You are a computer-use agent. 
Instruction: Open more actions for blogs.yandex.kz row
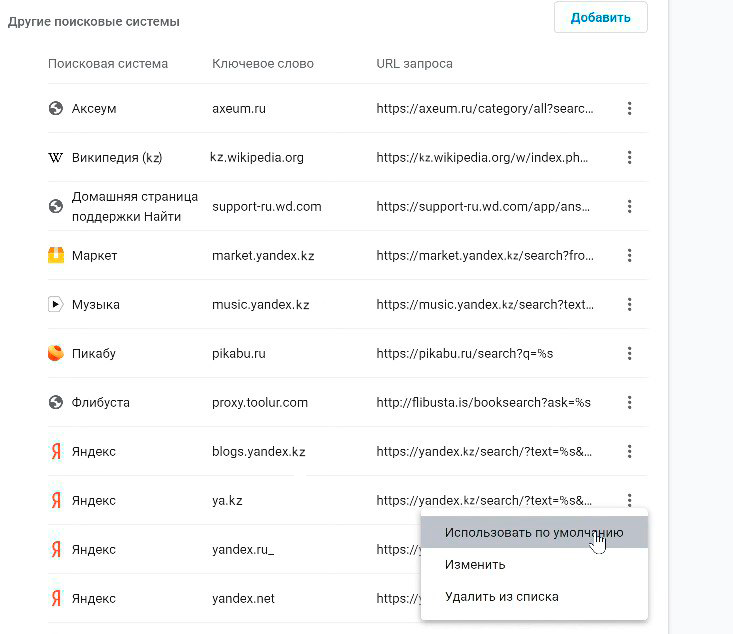coord(629,451)
